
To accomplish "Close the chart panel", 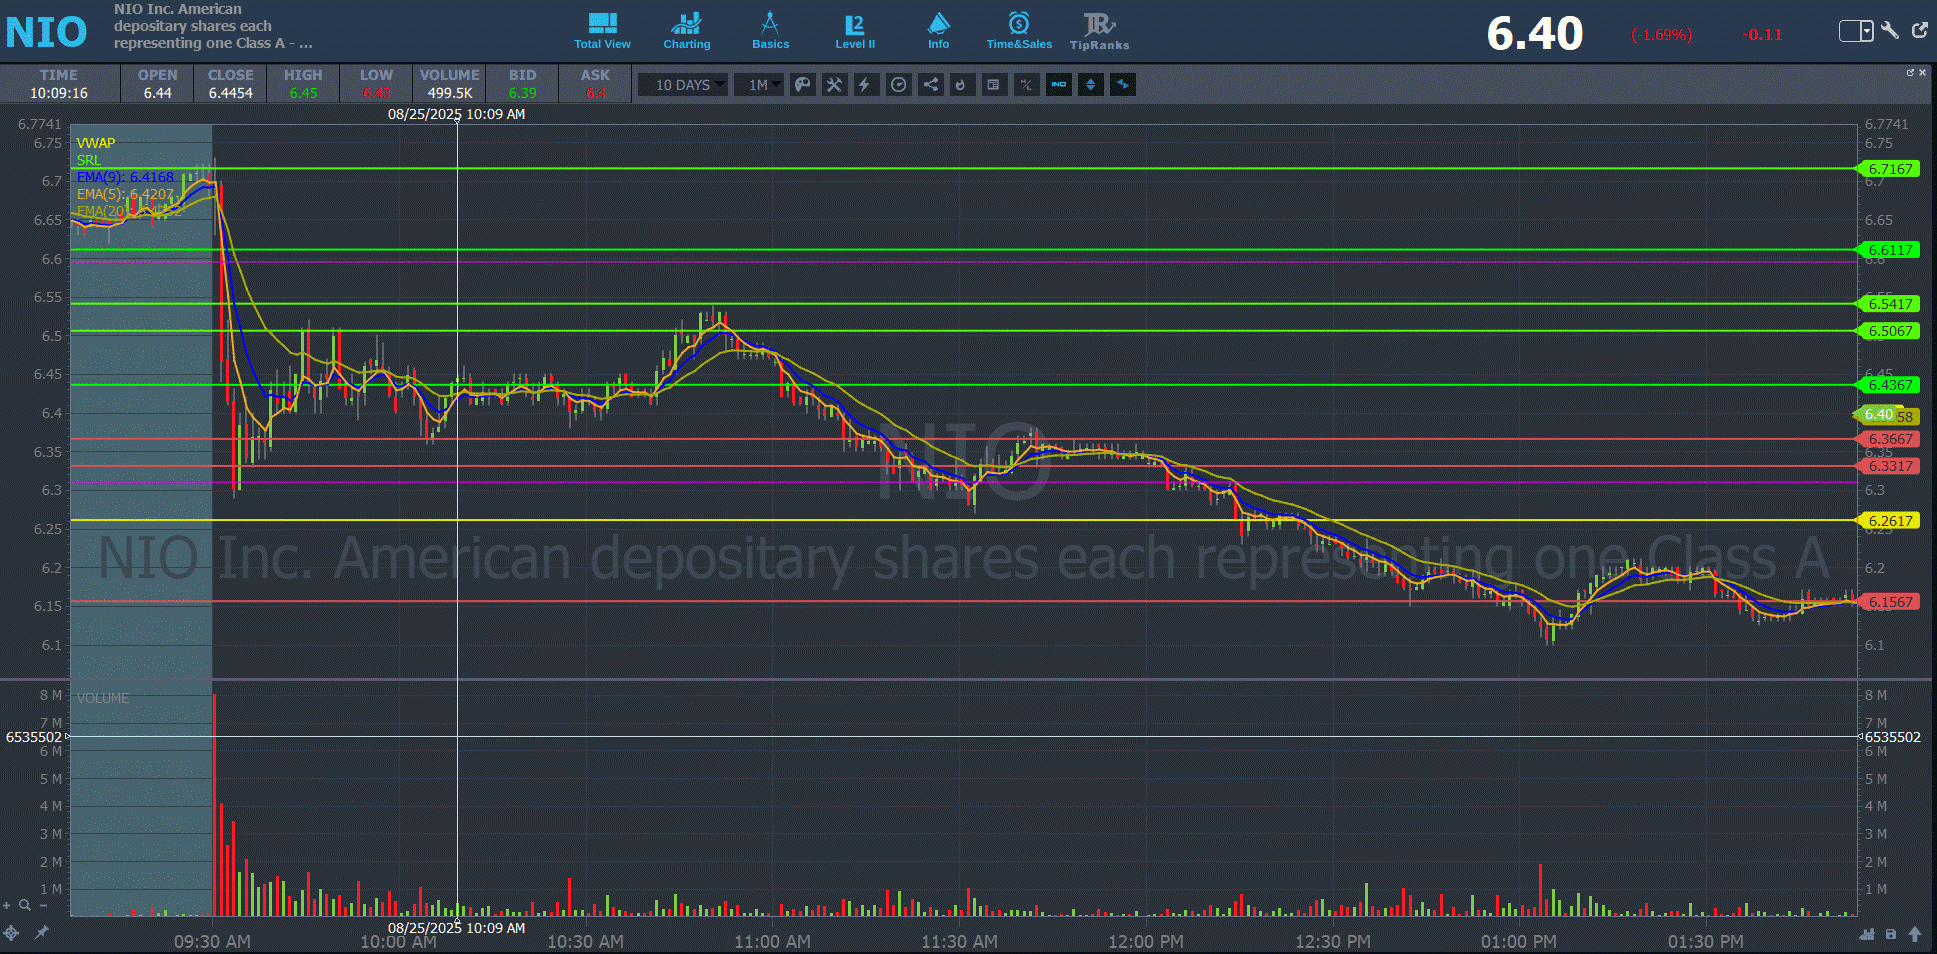I will coord(1922,72).
